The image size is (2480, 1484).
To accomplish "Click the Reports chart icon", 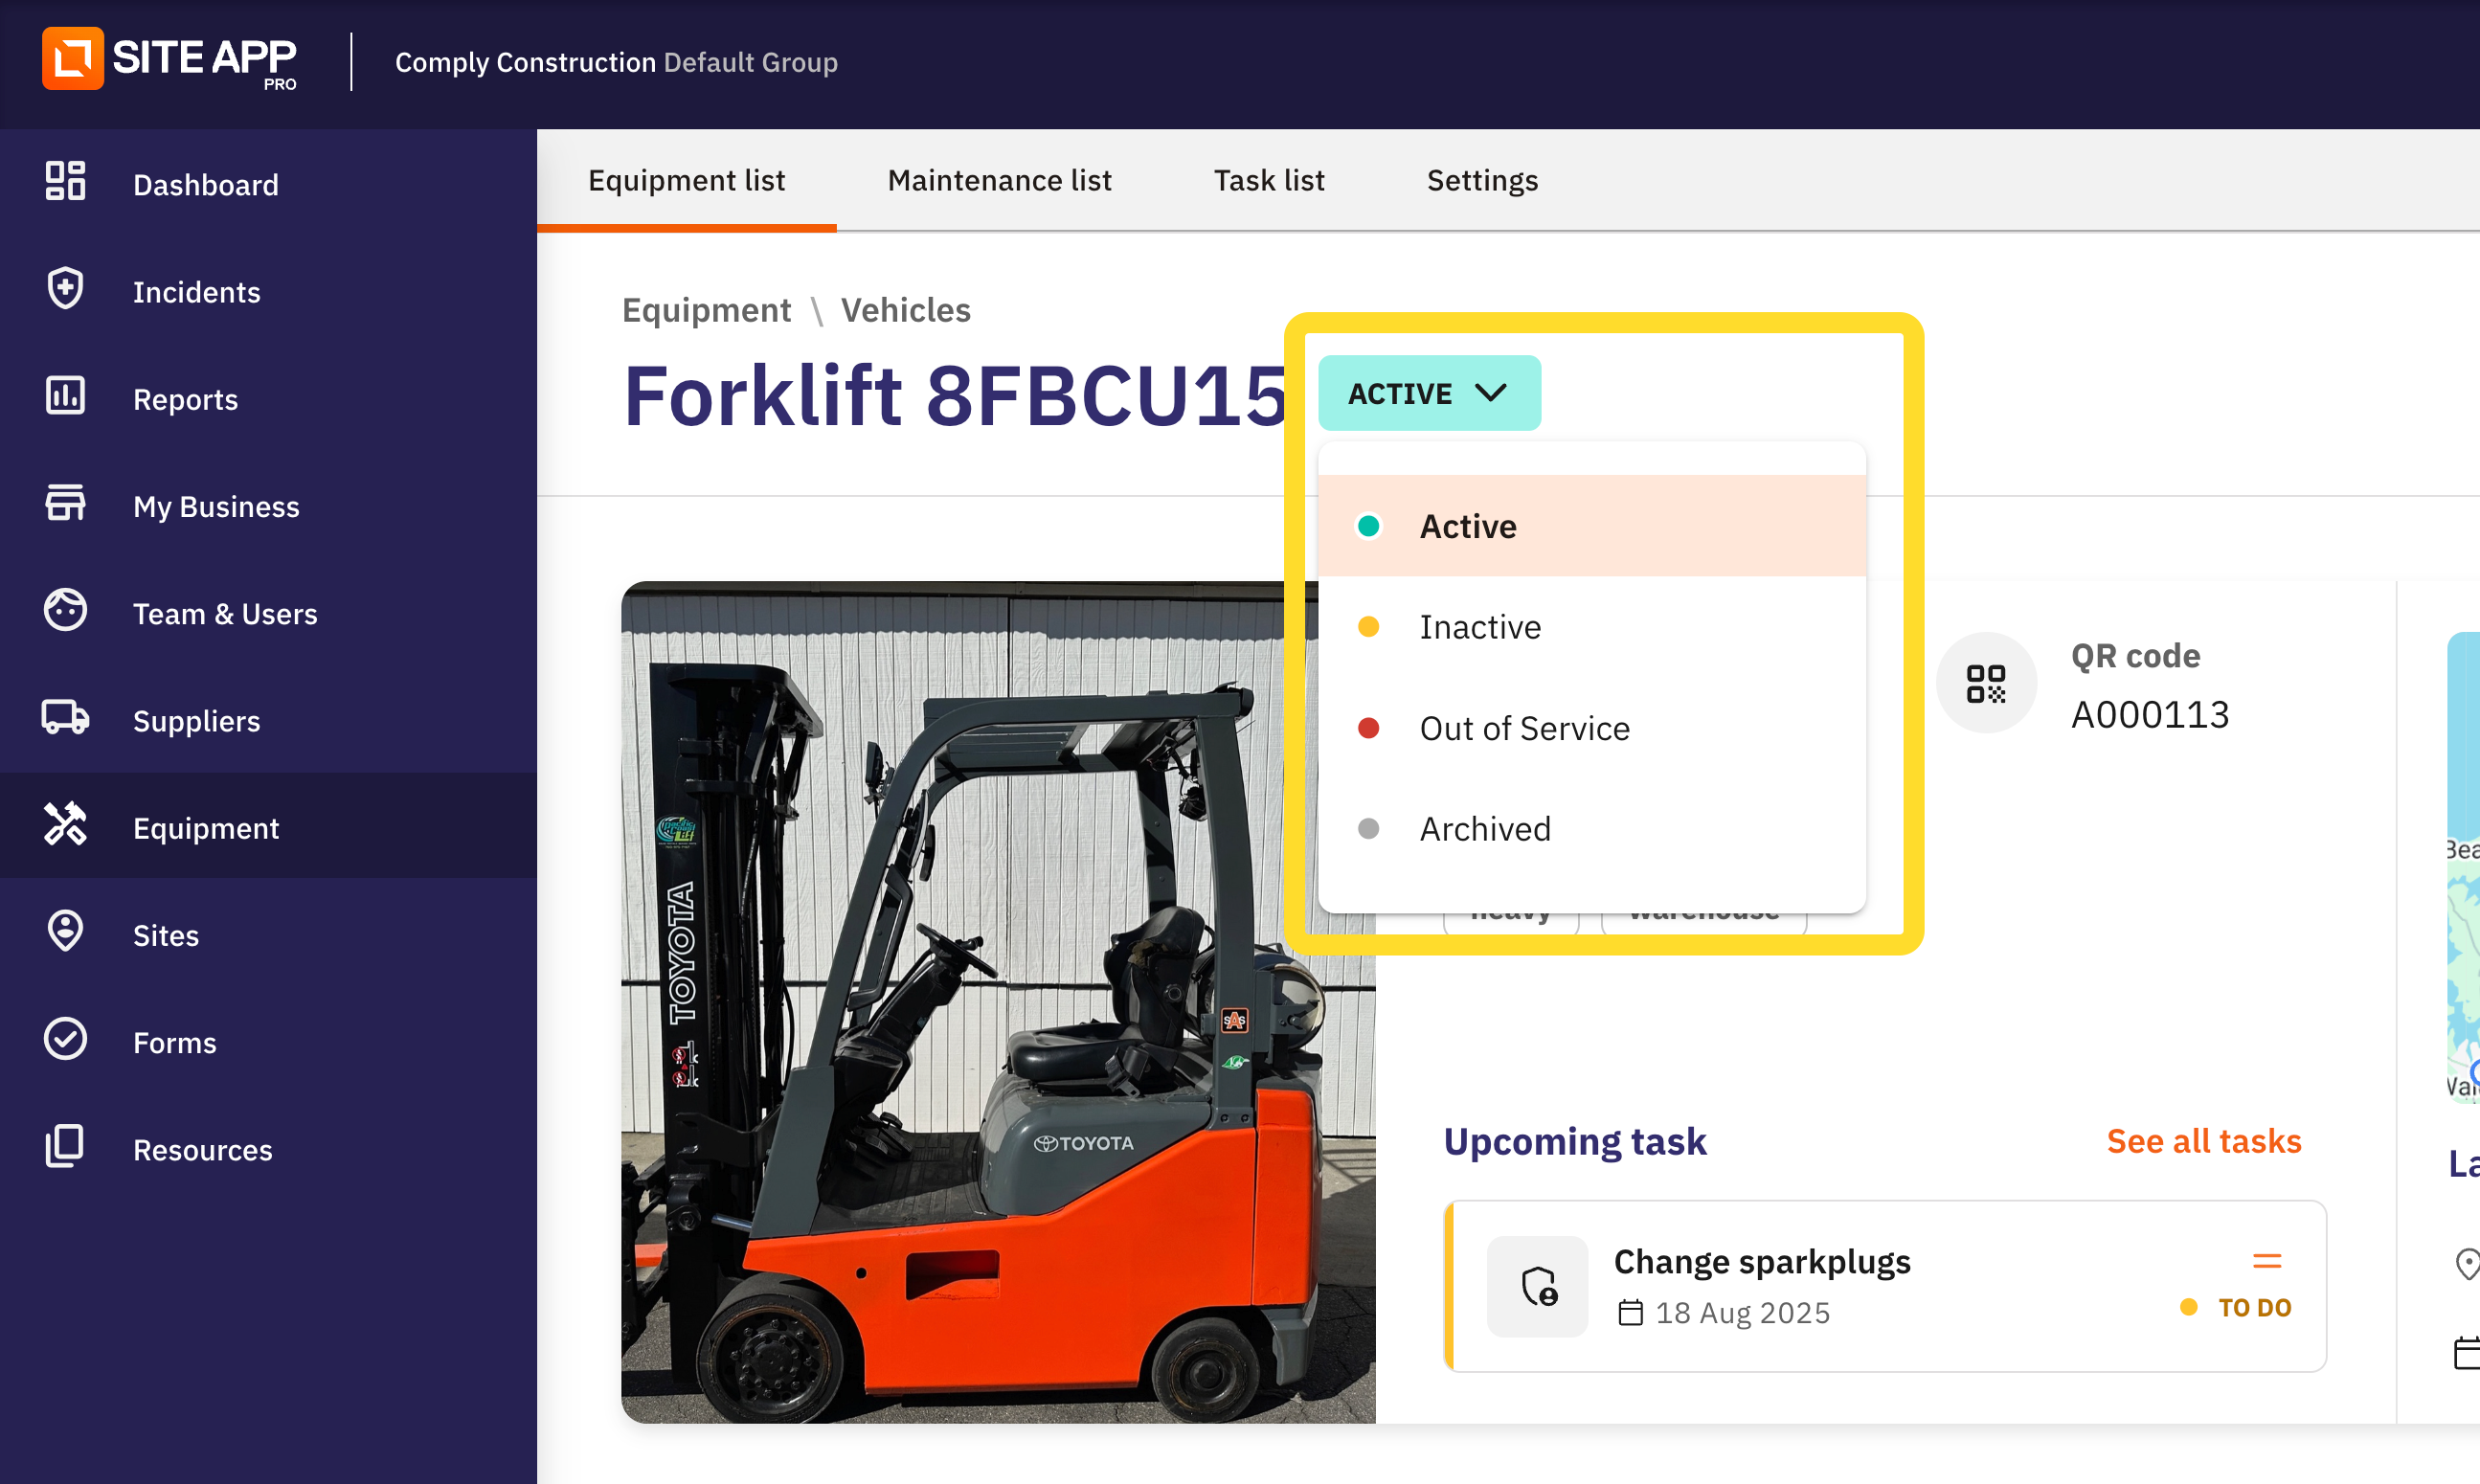I will 65,396.
